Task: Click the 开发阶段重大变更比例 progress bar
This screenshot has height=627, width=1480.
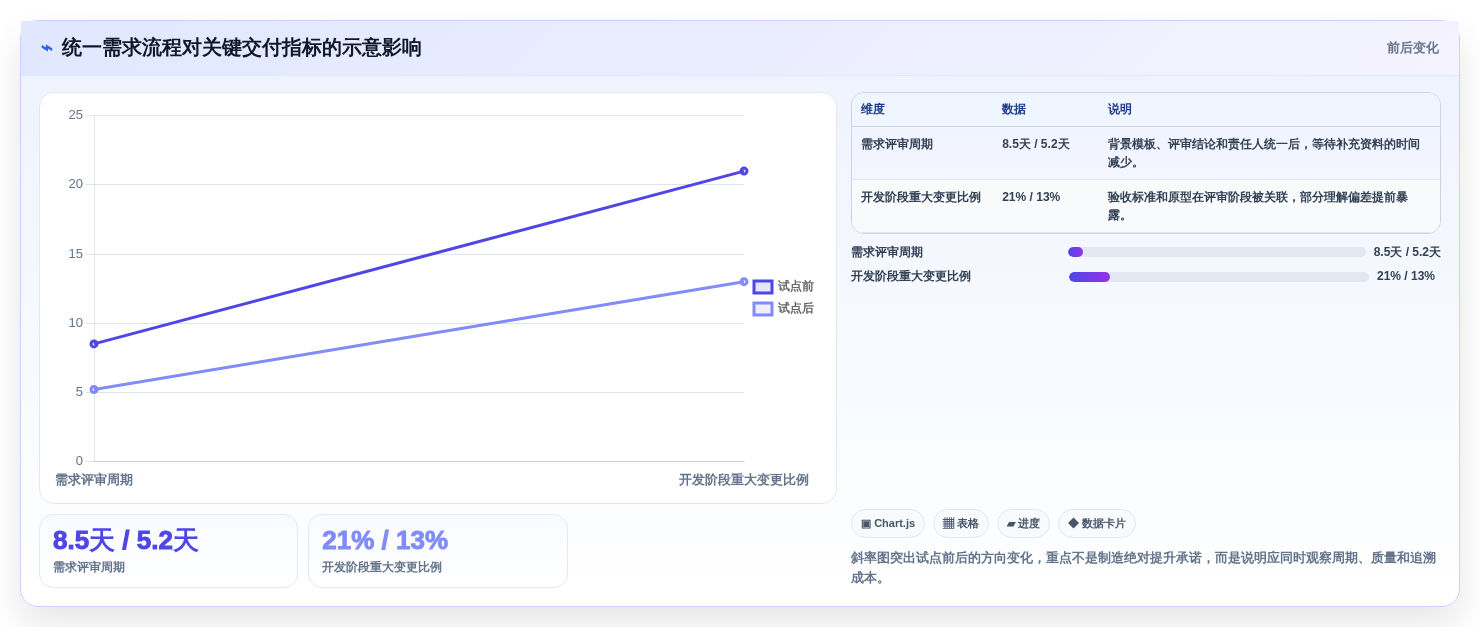Action: click(1218, 277)
